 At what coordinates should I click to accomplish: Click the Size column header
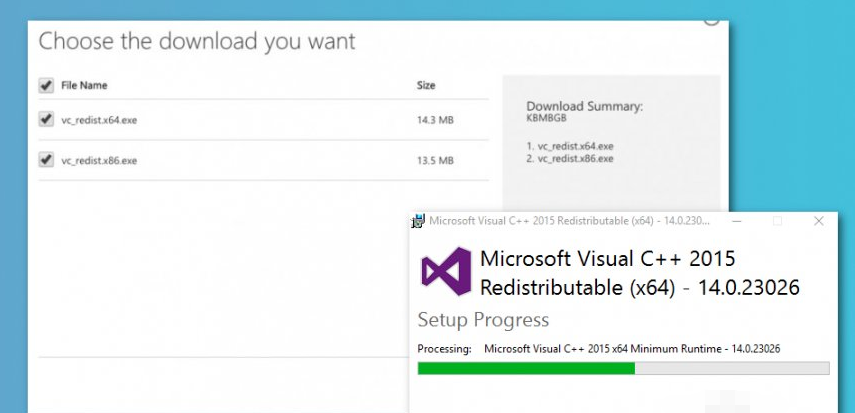coord(426,86)
